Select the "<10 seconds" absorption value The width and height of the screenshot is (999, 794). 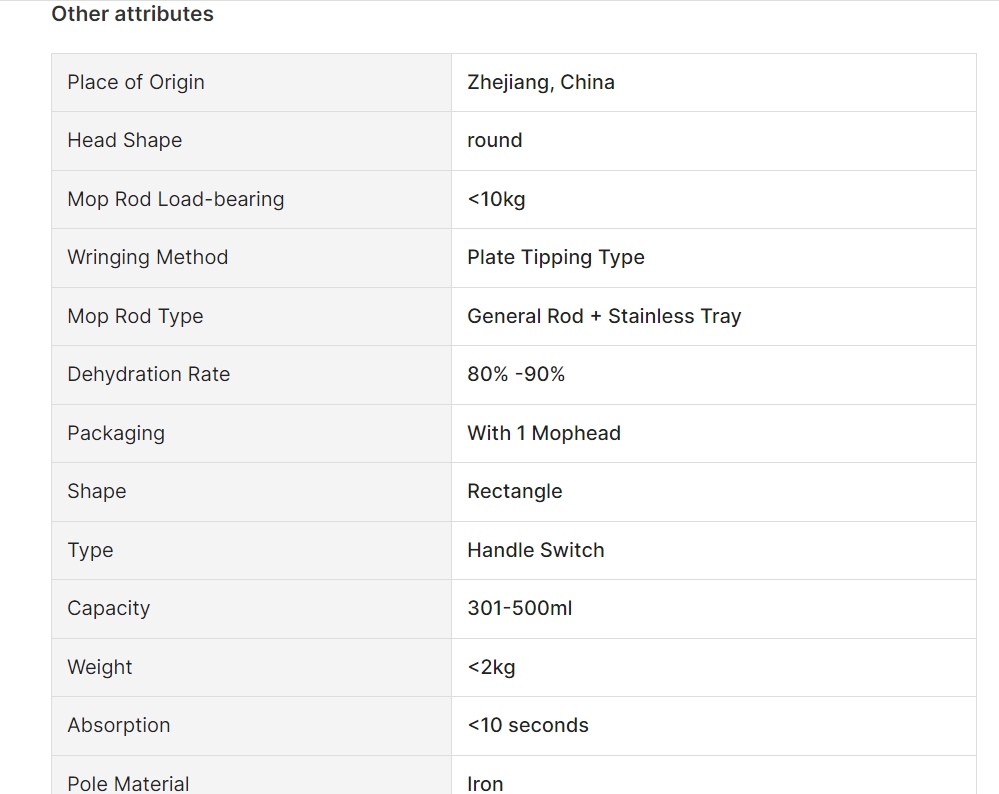(x=528, y=725)
